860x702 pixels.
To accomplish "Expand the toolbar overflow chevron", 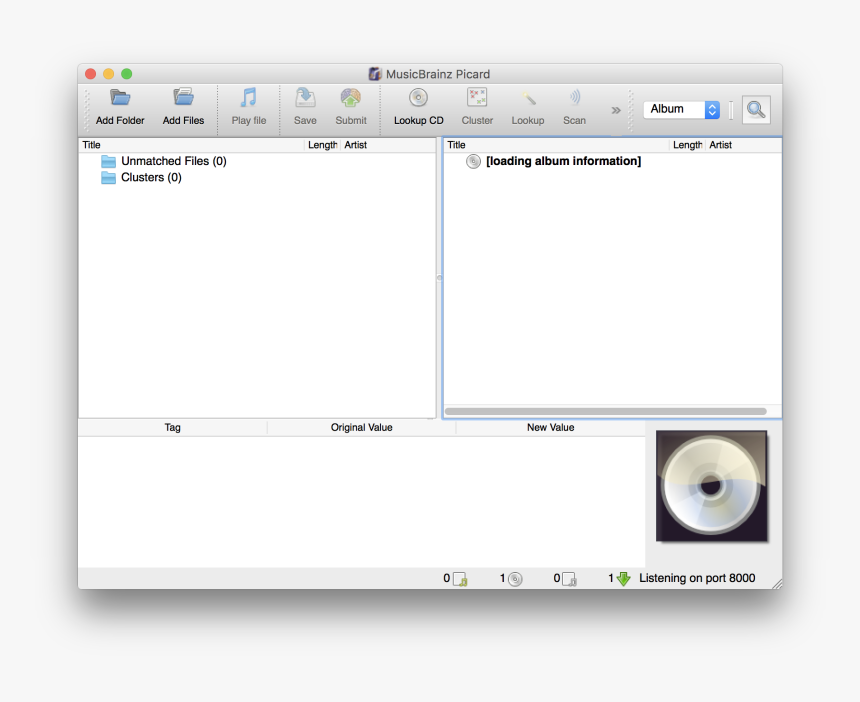I will pyautogui.click(x=615, y=110).
